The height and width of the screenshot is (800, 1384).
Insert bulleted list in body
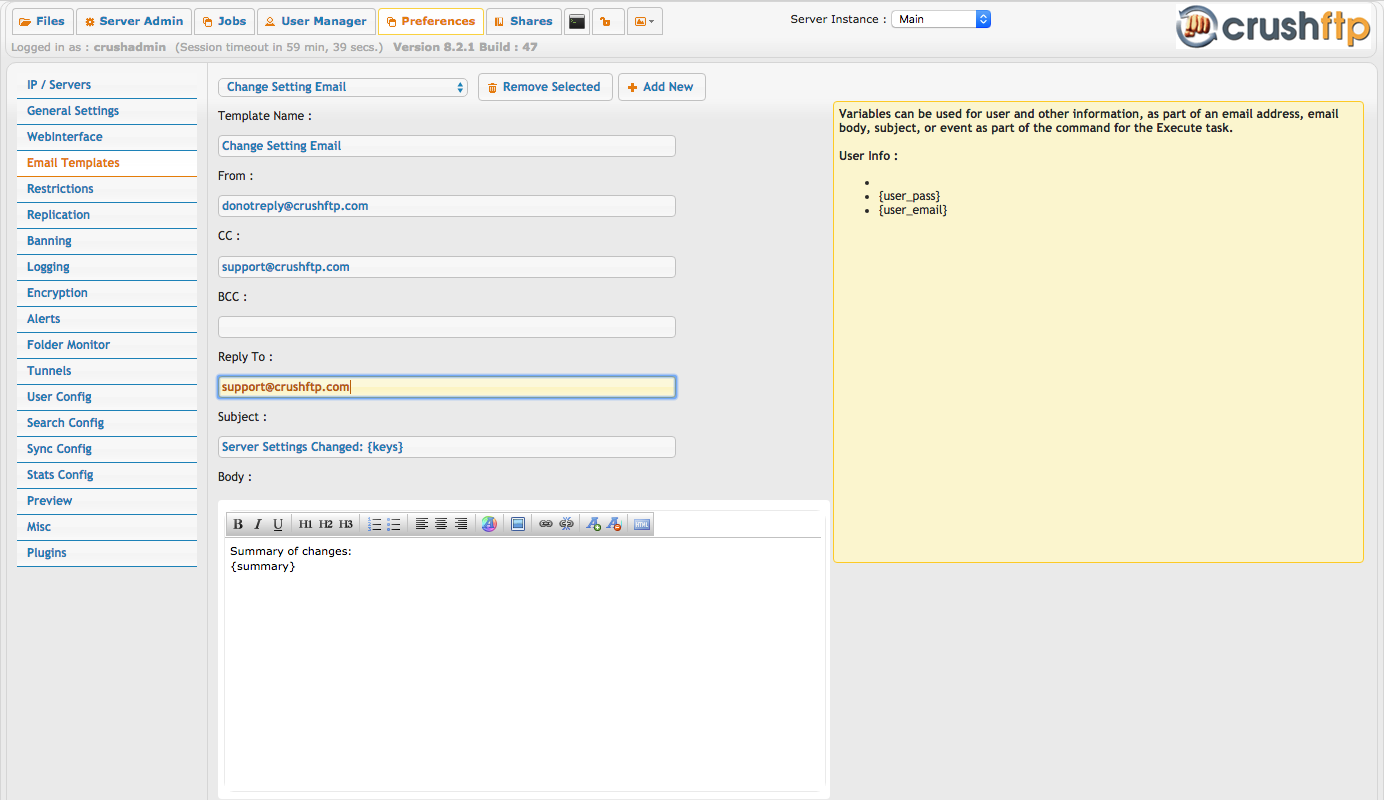[x=394, y=524]
